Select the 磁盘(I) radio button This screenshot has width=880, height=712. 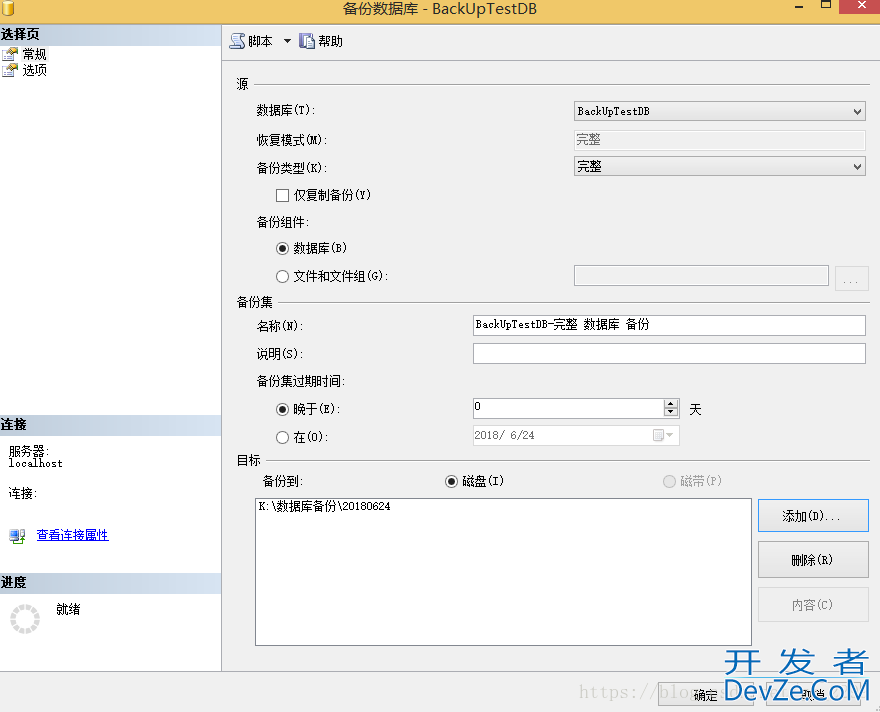click(451, 481)
